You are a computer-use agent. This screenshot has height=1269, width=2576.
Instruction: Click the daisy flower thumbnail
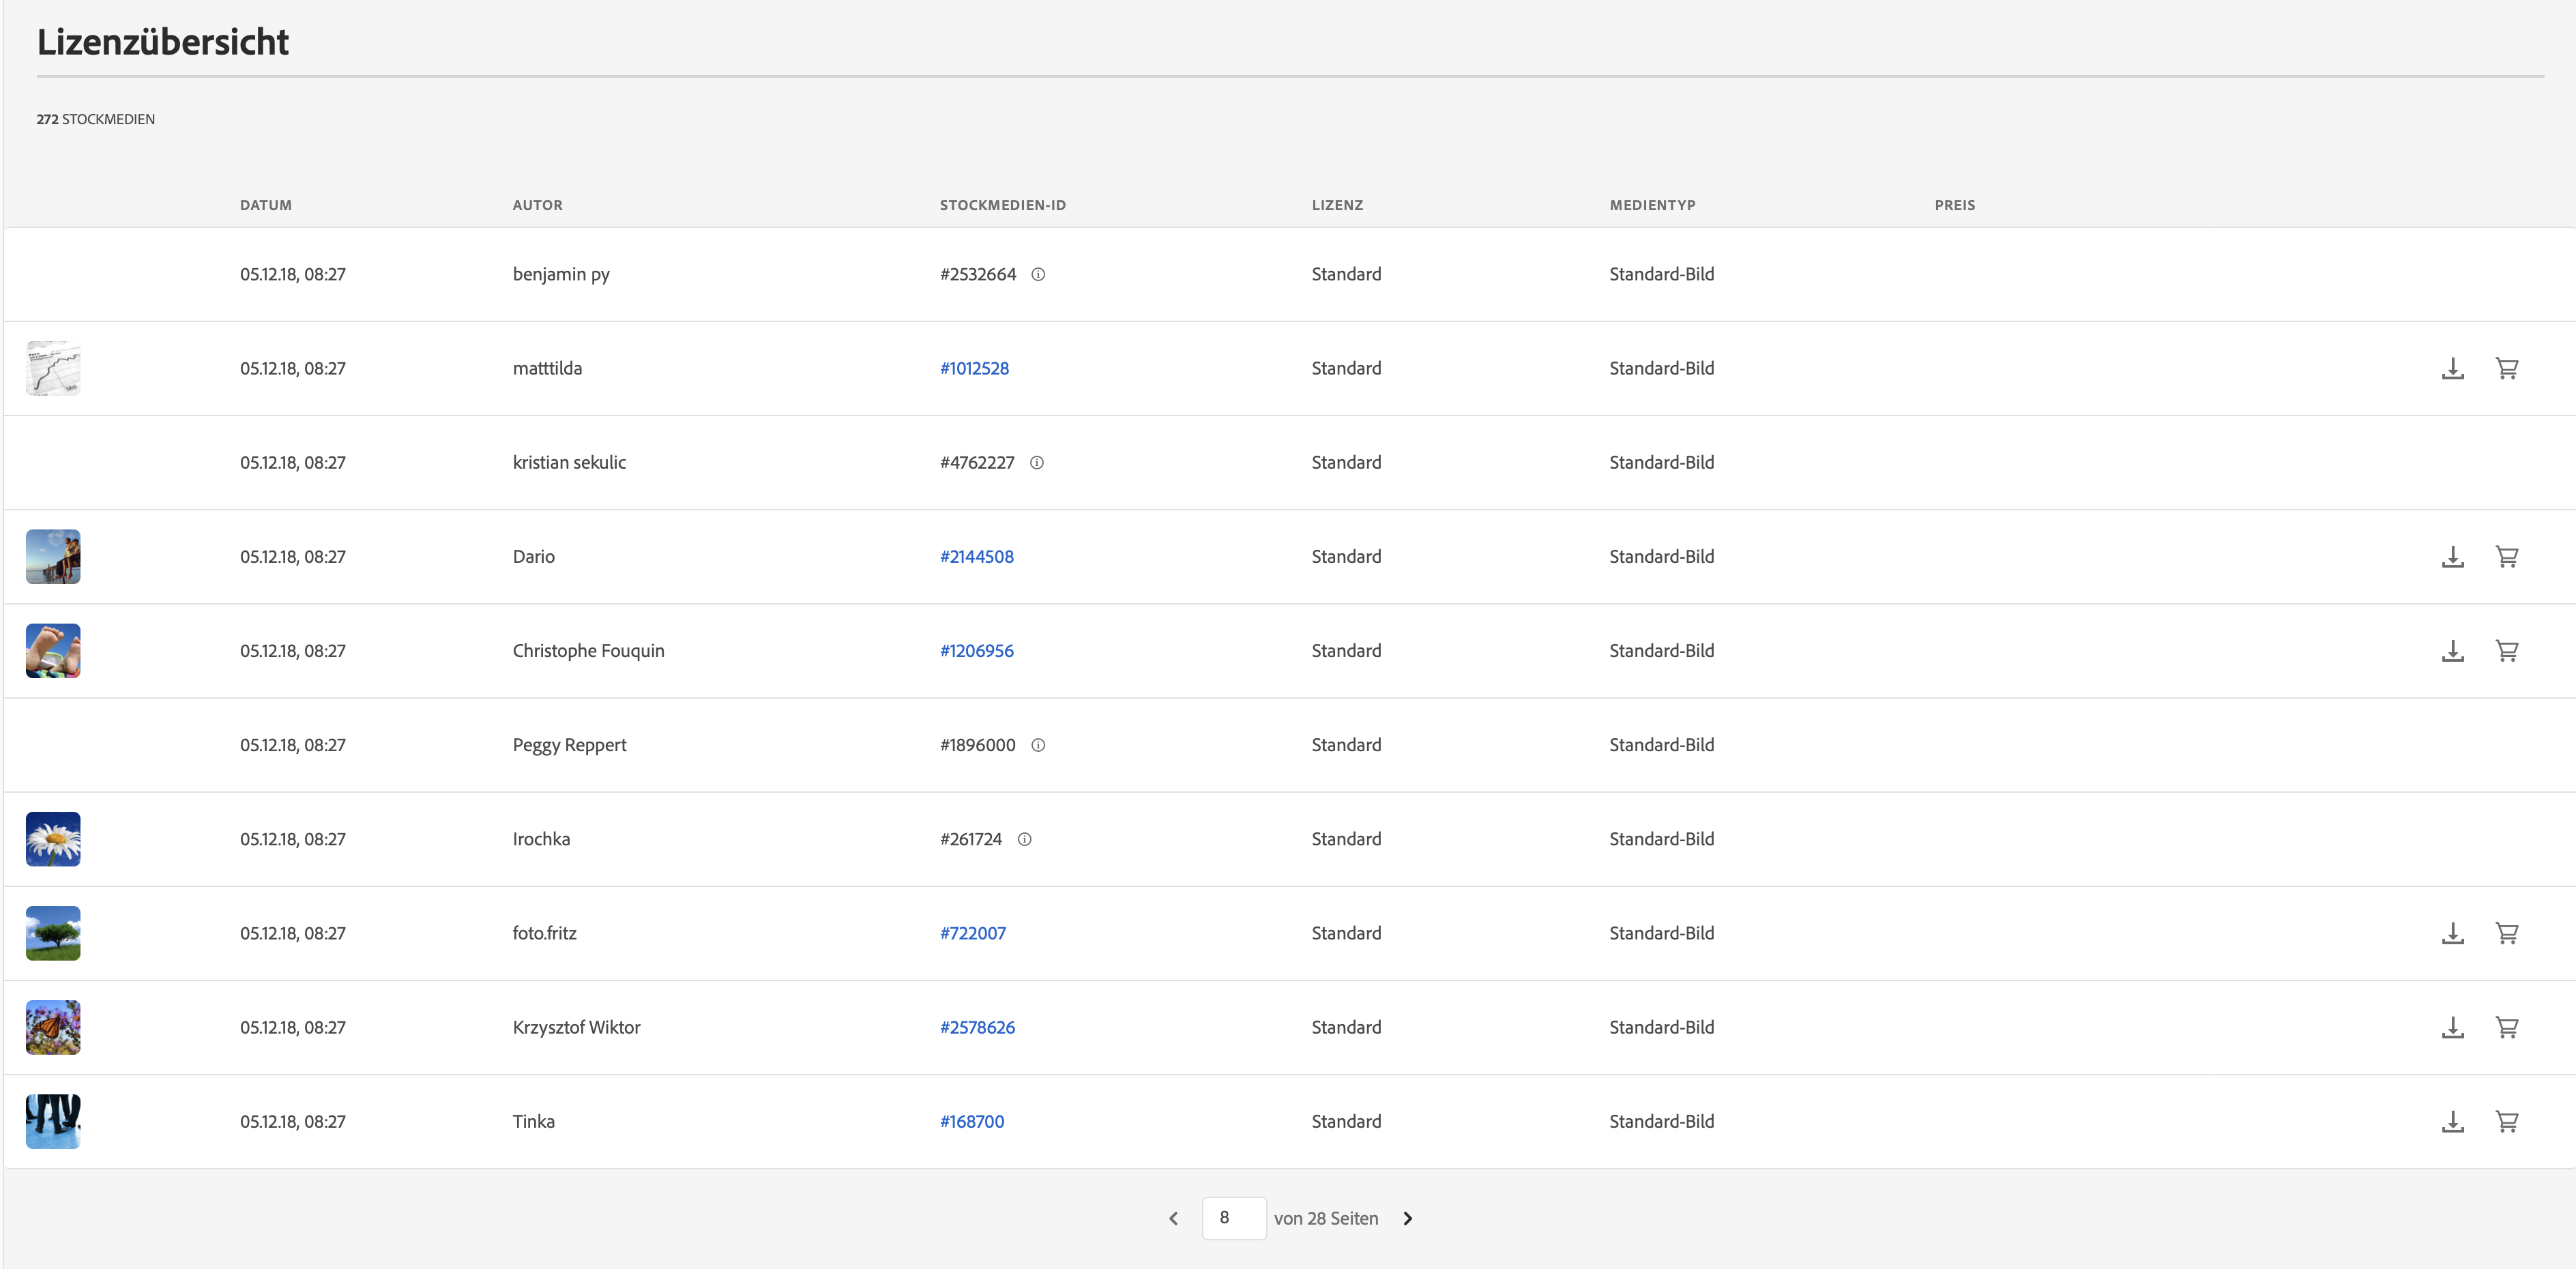tap(53, 839)
